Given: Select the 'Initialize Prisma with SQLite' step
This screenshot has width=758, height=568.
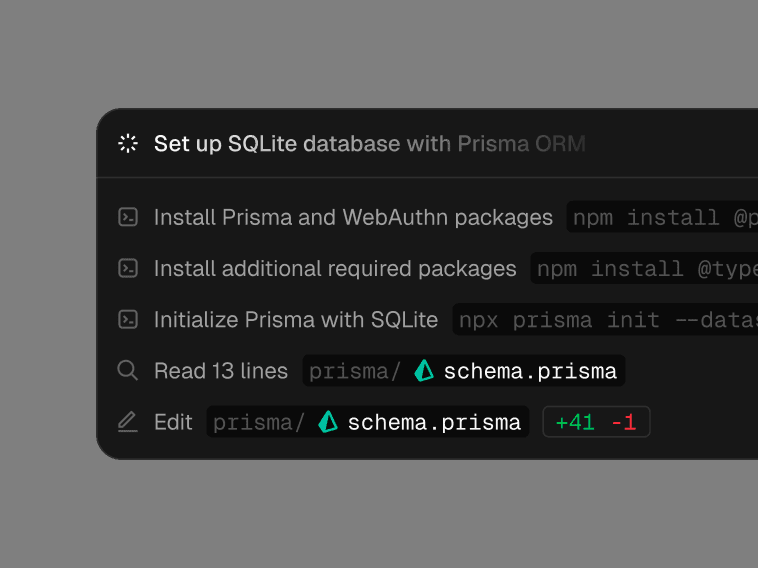Looking at the screenshot, I should point(296,320).
